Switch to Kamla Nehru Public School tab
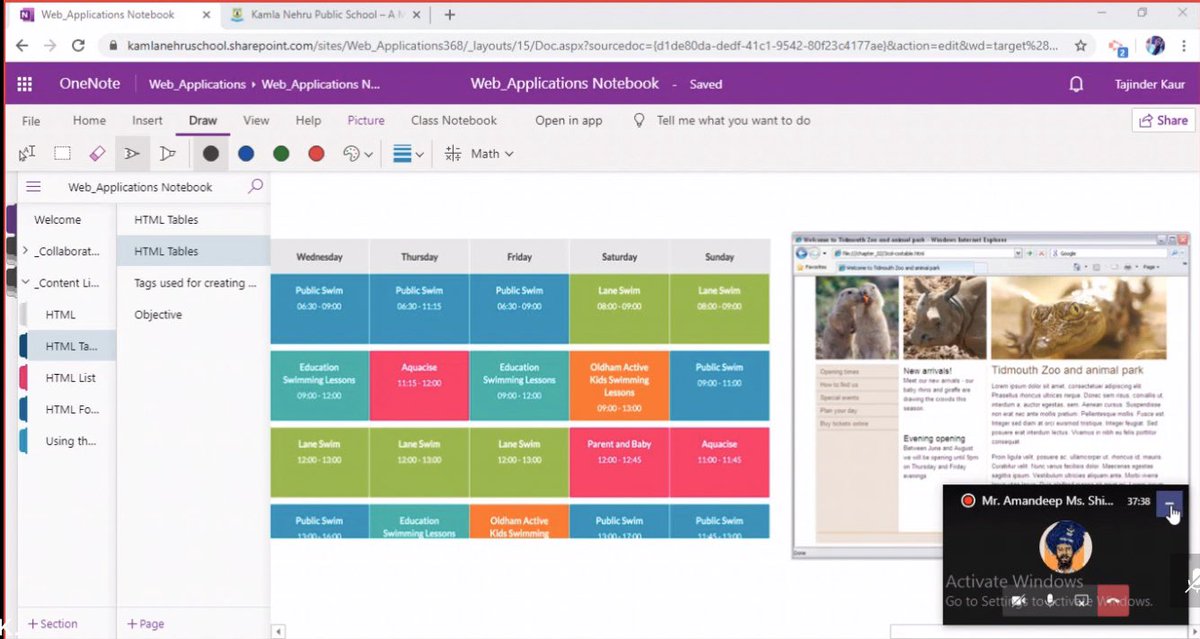Image resolution: width=1200 pixels, height=639 pixels. coord(323,14)
